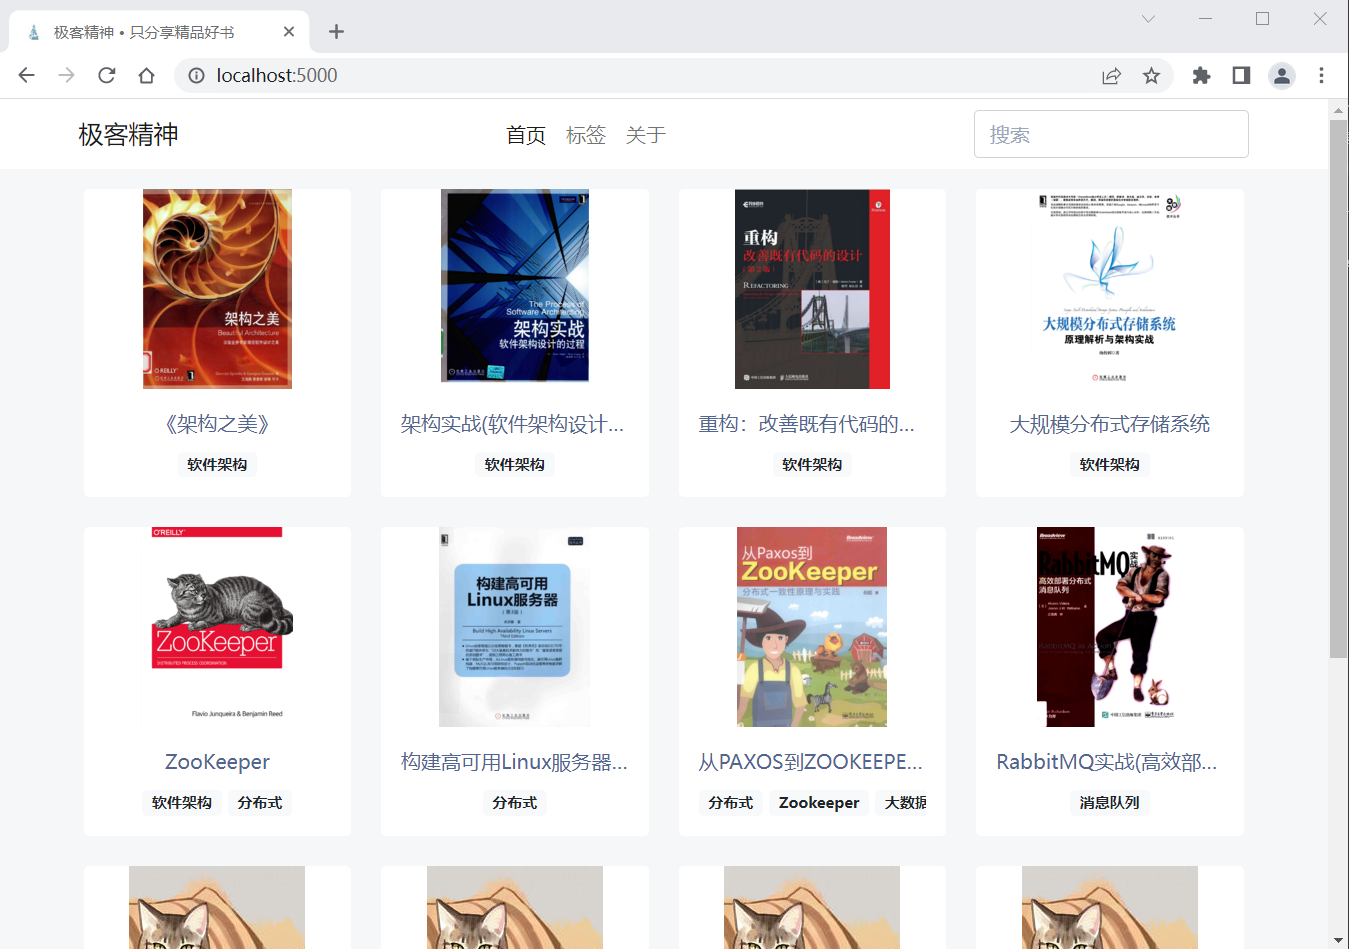This screenshot has height=949, width=1349.
Task: Select the Zookeeper tag badge
Action: [x=819, y=802]
